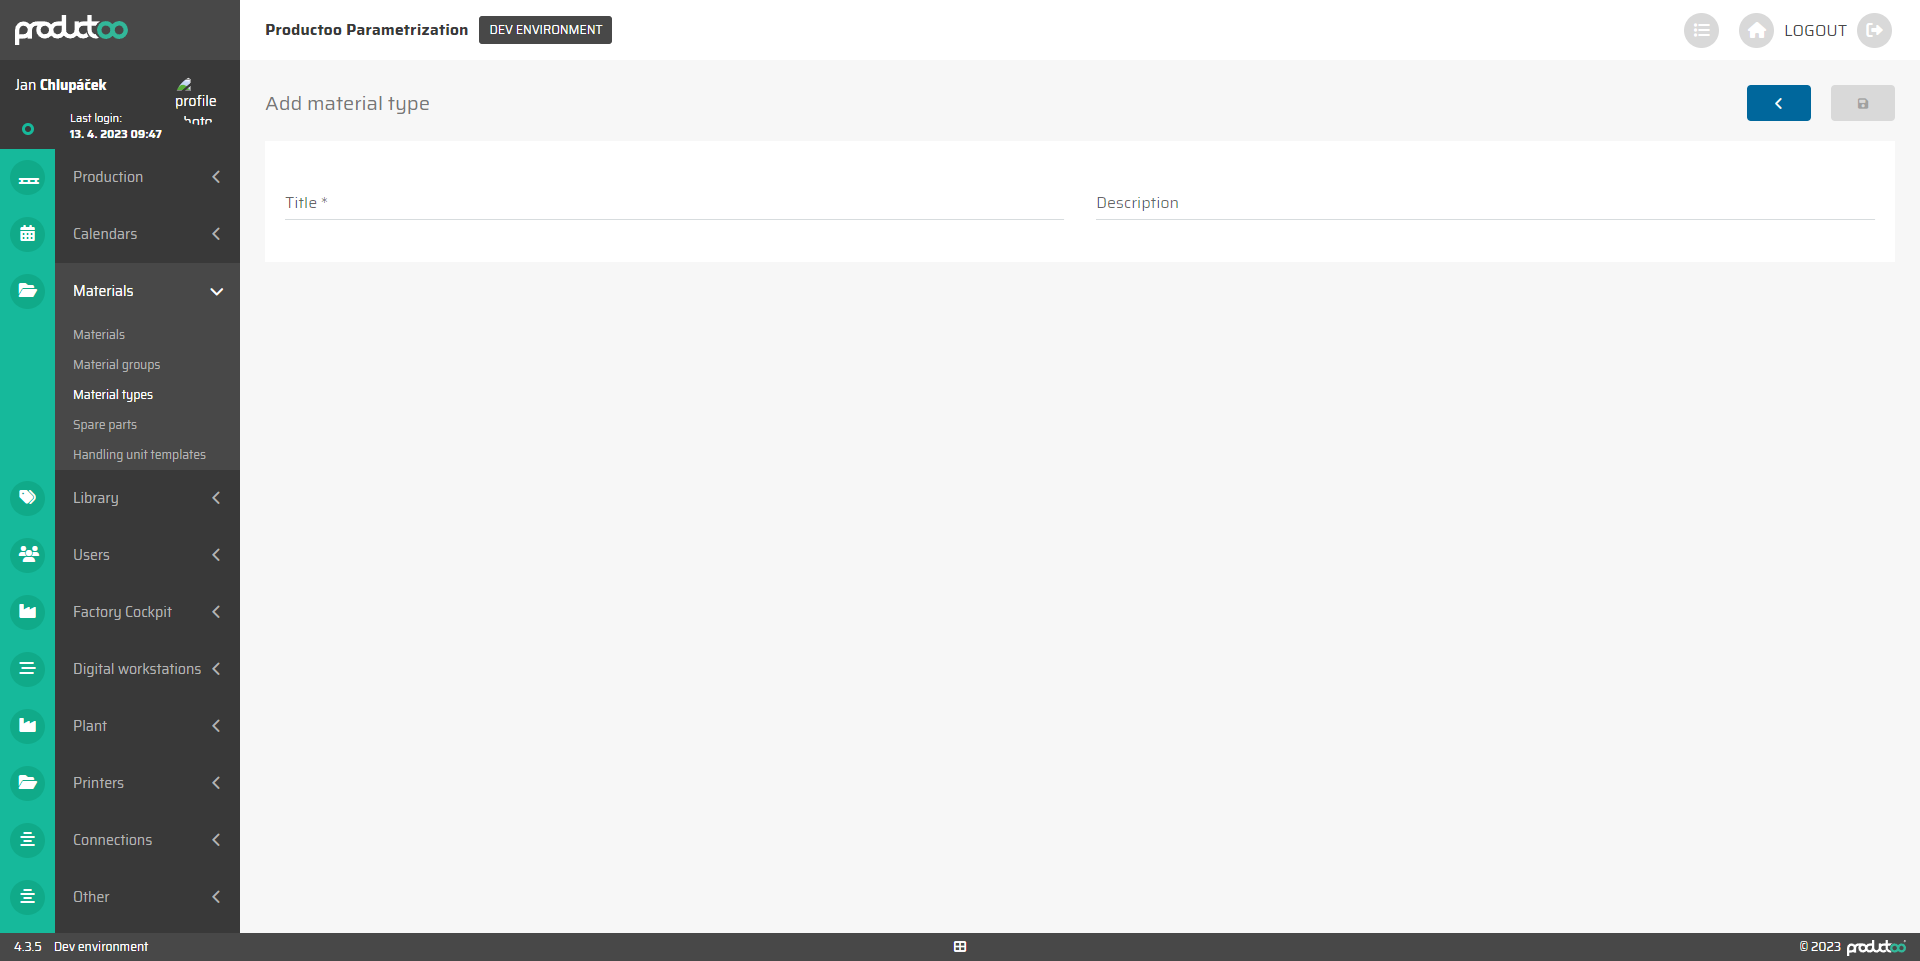Click the grey save disk icon
Screen dimensions: 1920x961
(1862, 103)
